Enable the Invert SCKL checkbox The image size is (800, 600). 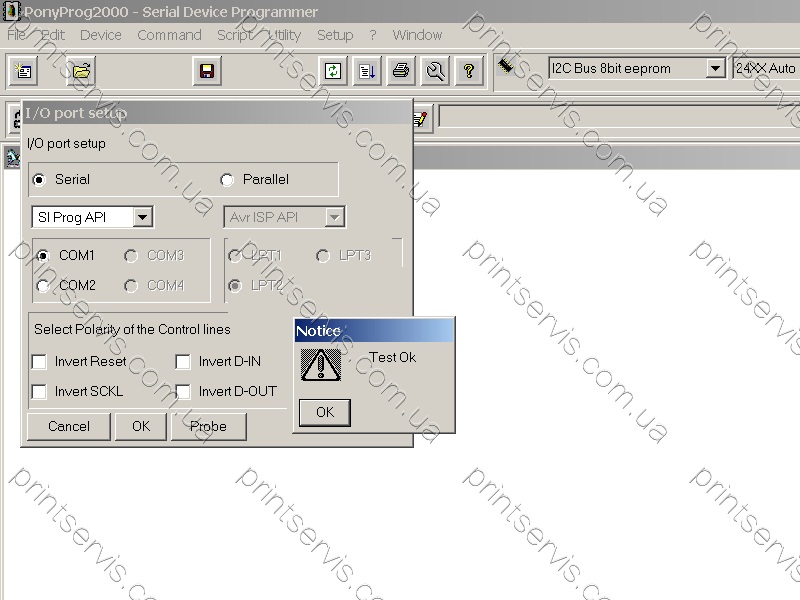(39, 392)
